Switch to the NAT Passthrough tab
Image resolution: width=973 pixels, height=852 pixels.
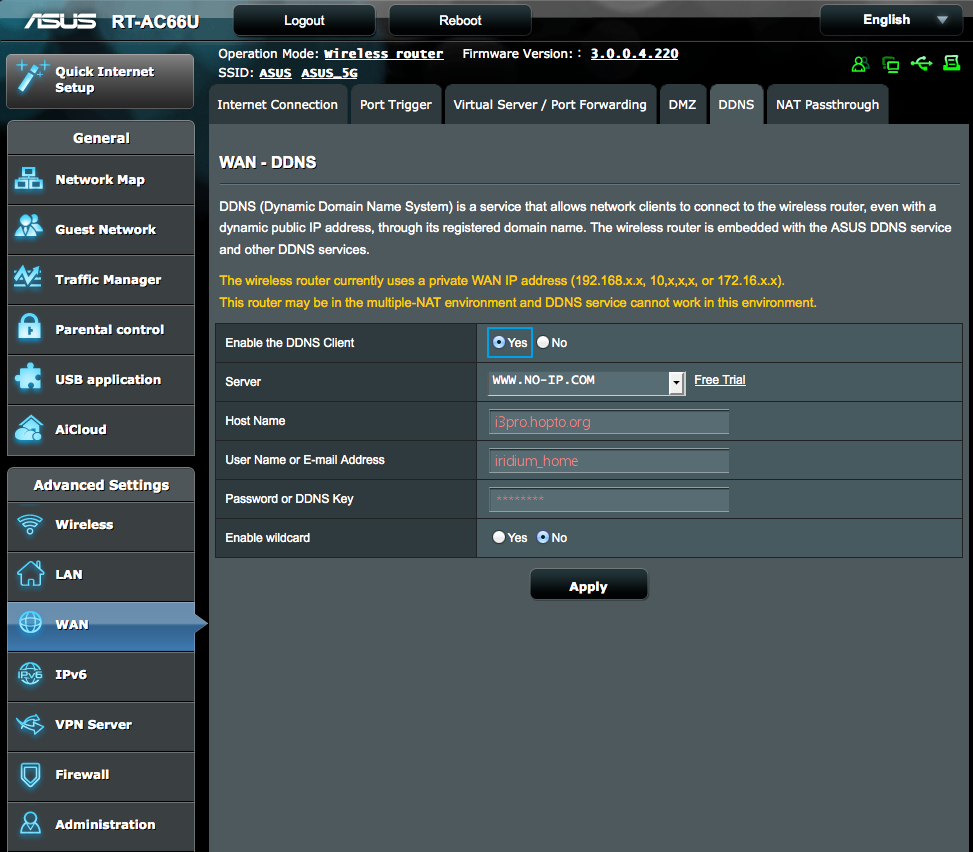tap(827, 105)
